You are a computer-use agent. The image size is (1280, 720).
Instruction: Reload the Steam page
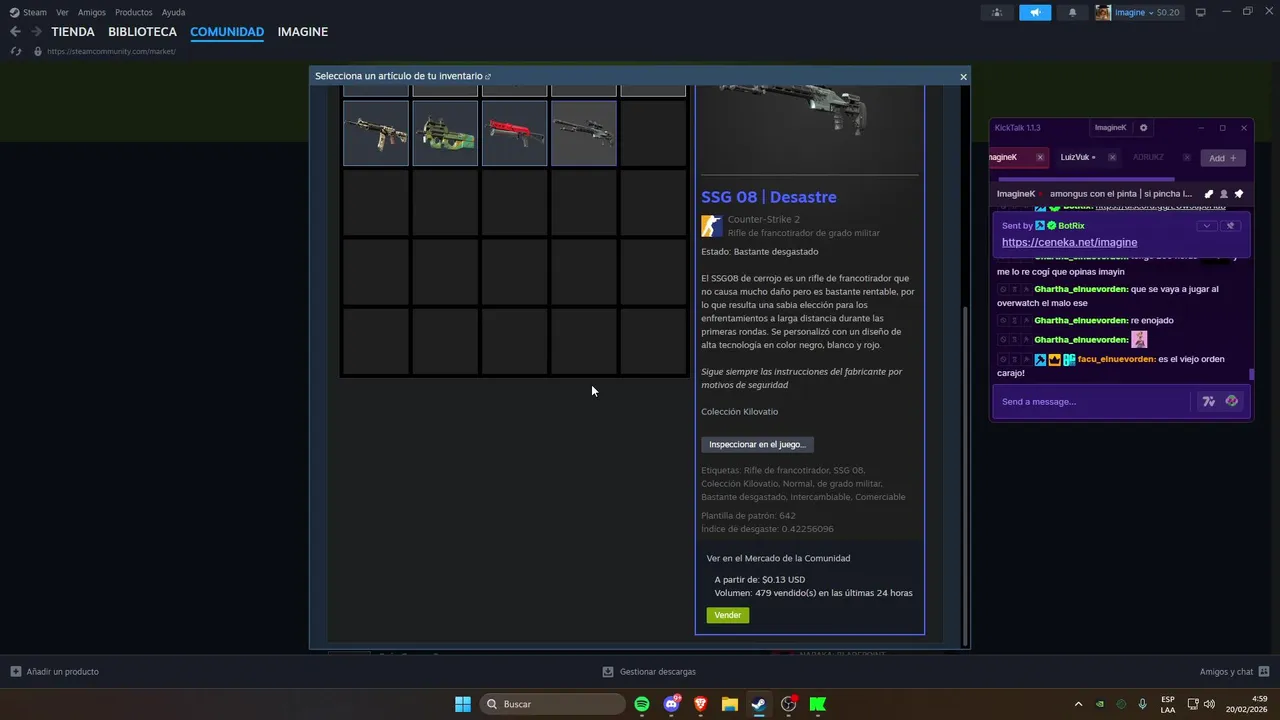pos(15,51)
